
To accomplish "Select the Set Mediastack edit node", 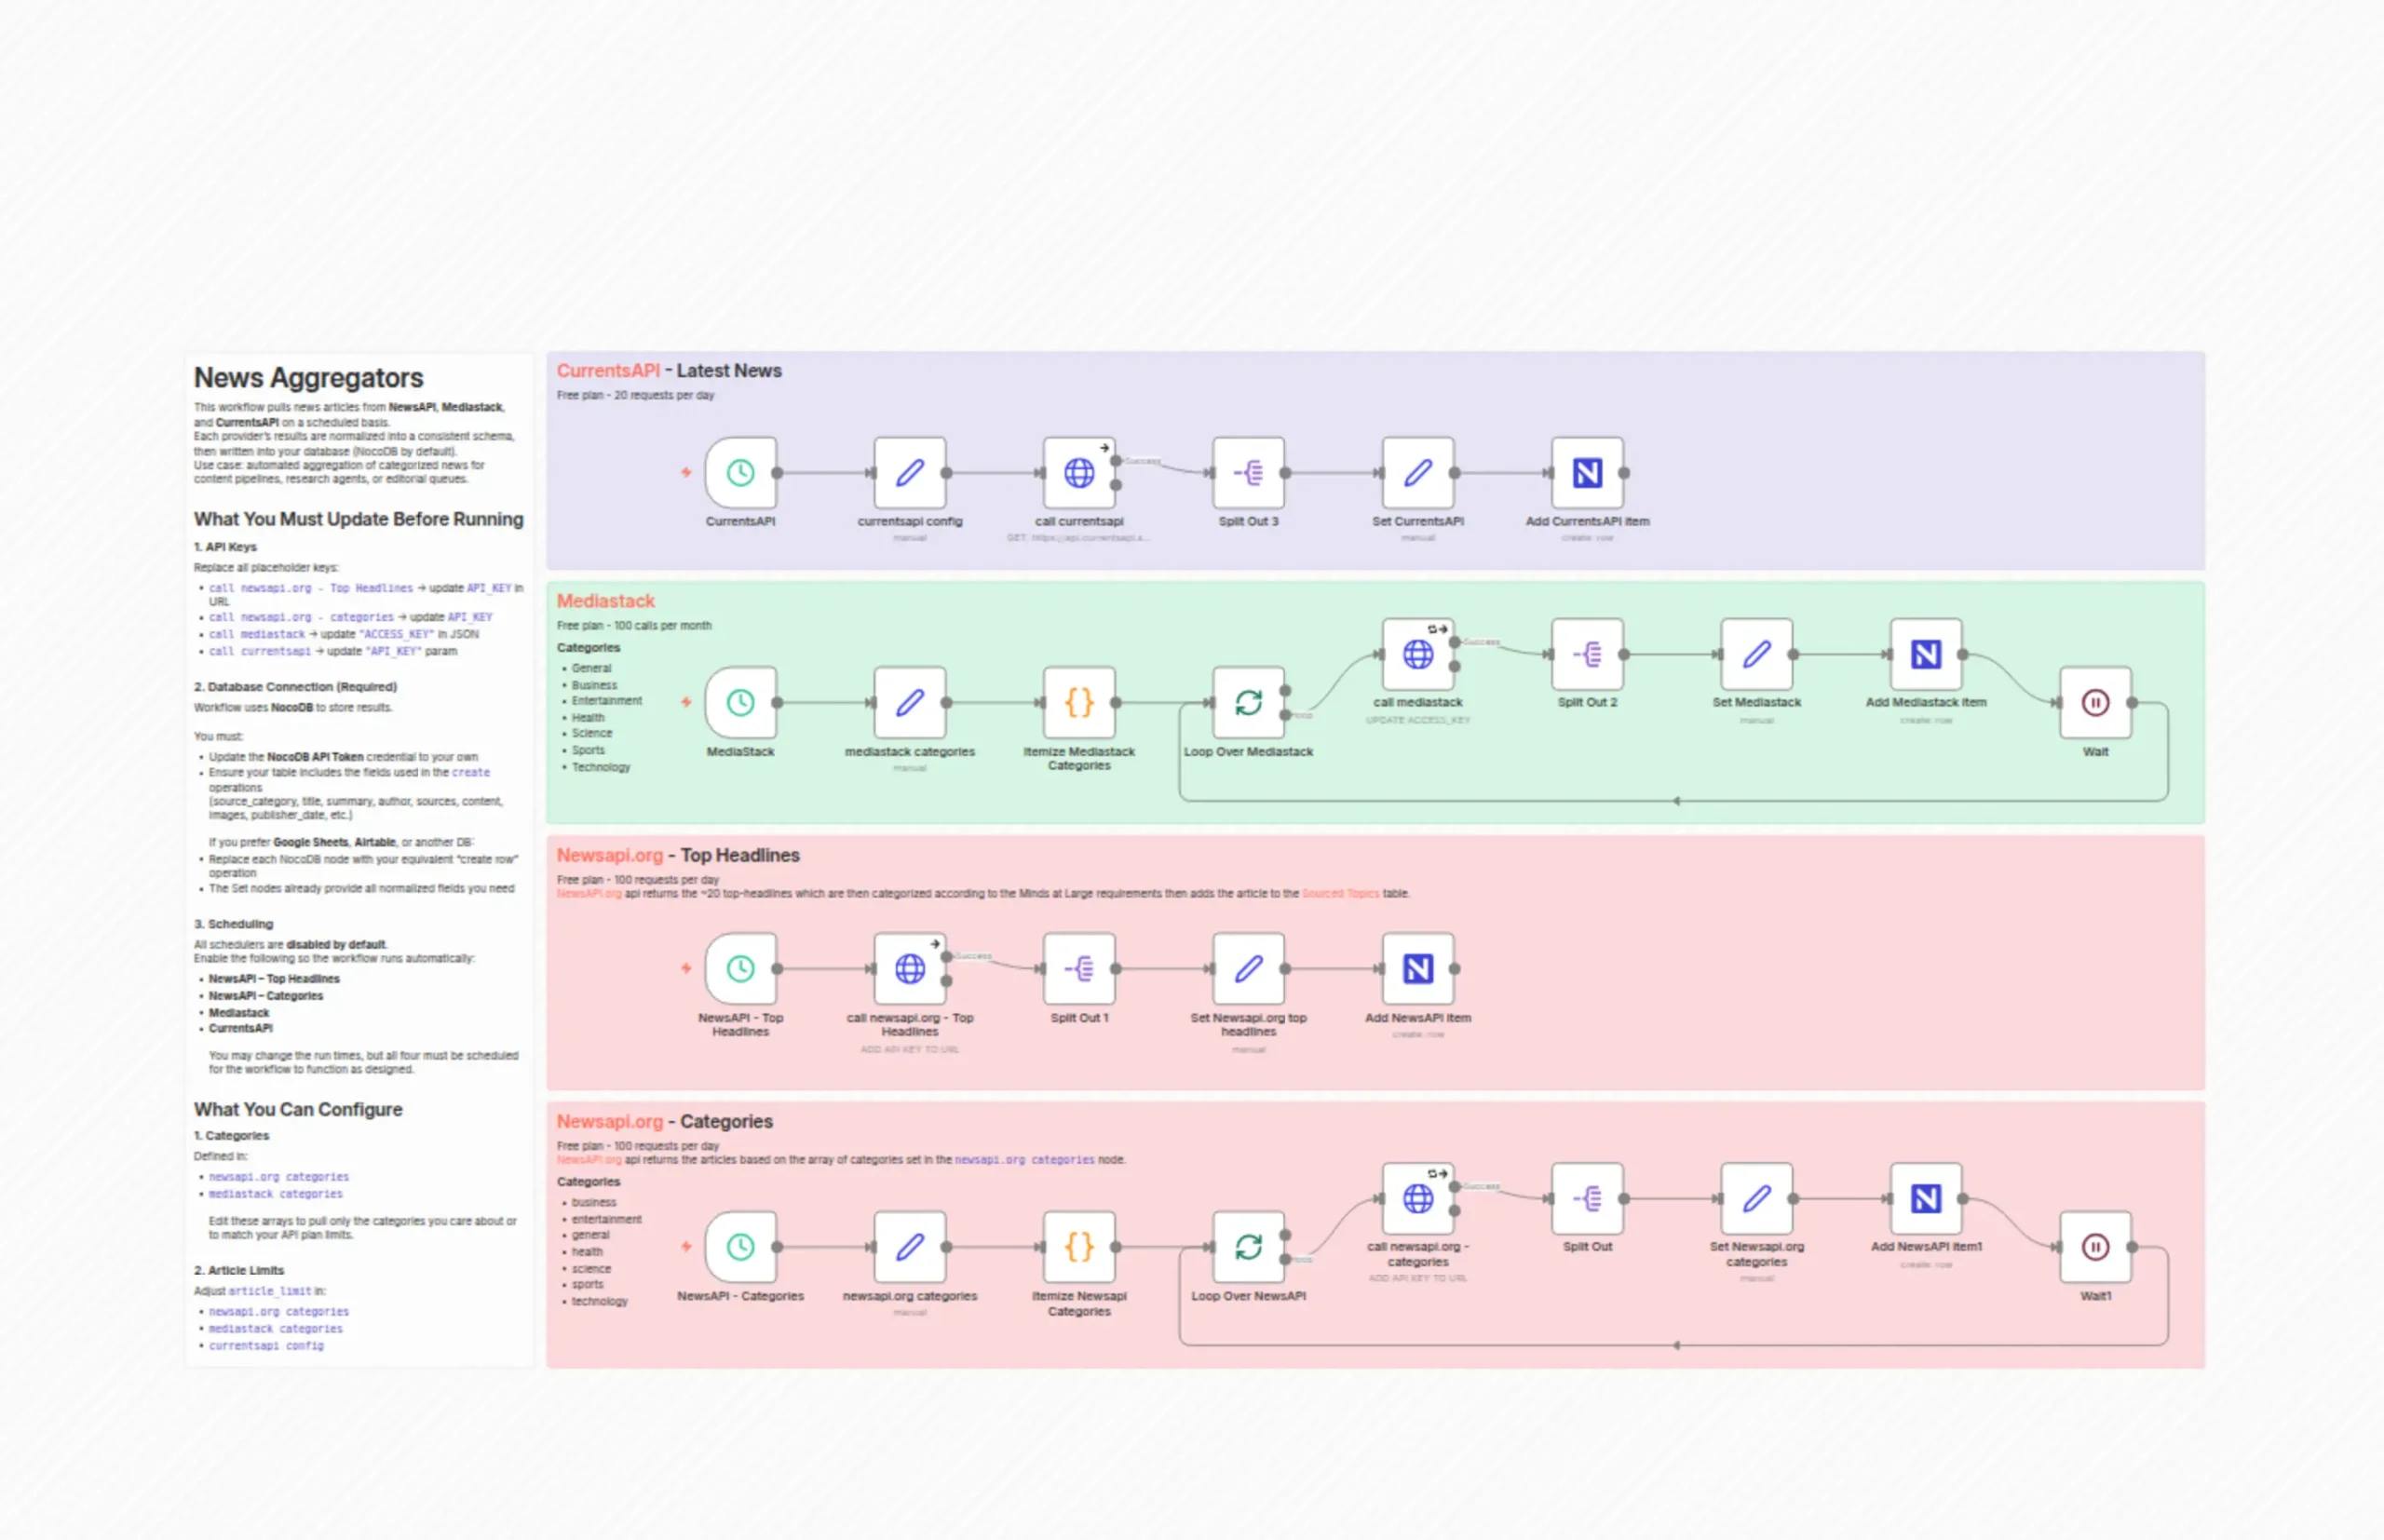I will click(1756, 654).
